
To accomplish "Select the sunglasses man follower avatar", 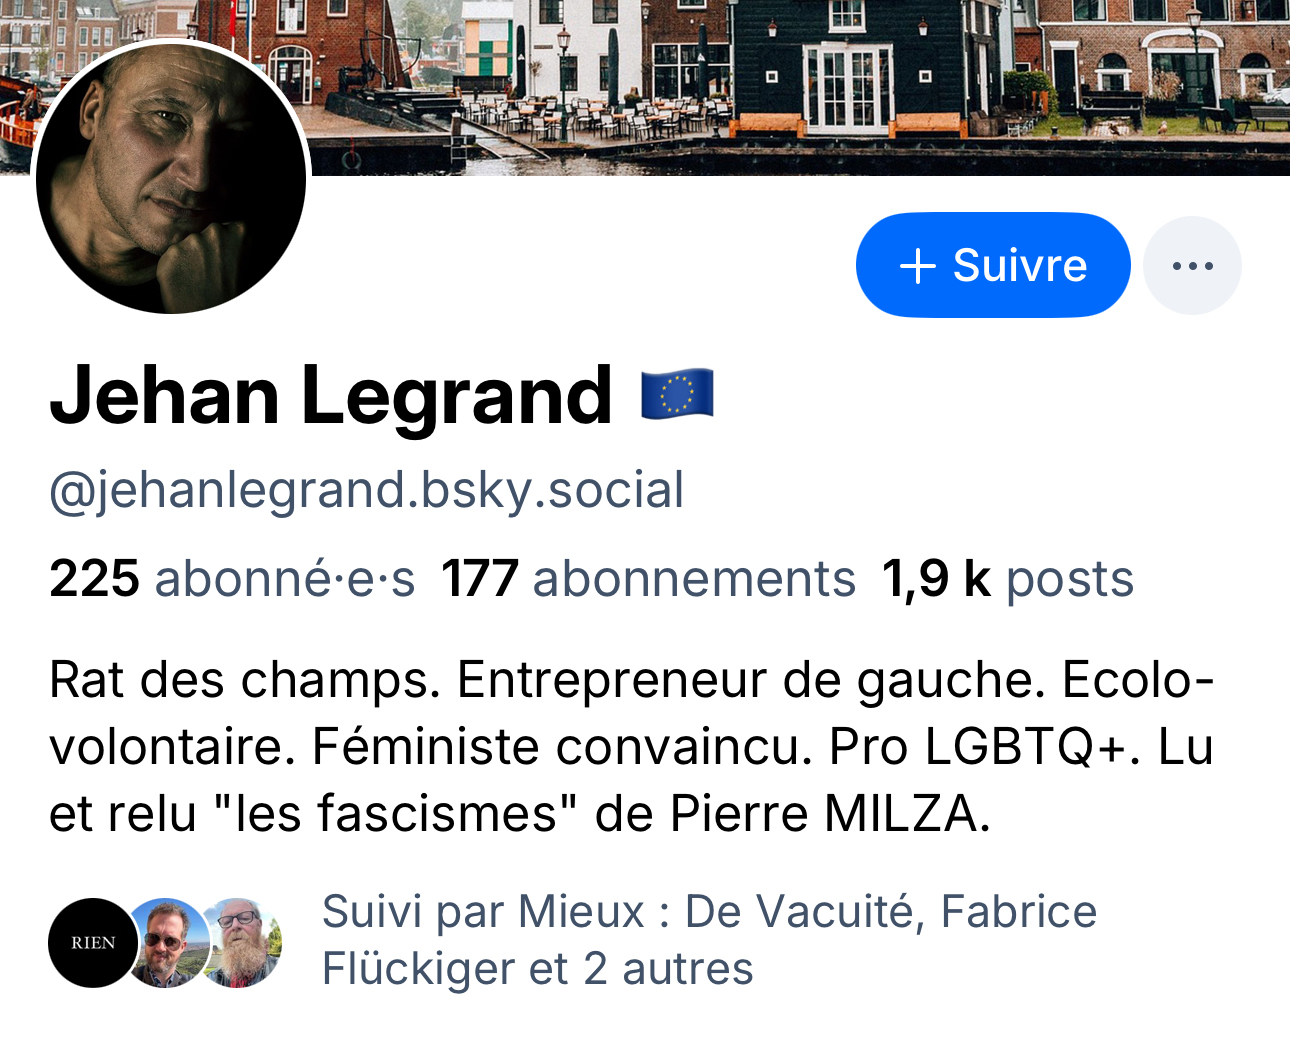I will point(166,942).
